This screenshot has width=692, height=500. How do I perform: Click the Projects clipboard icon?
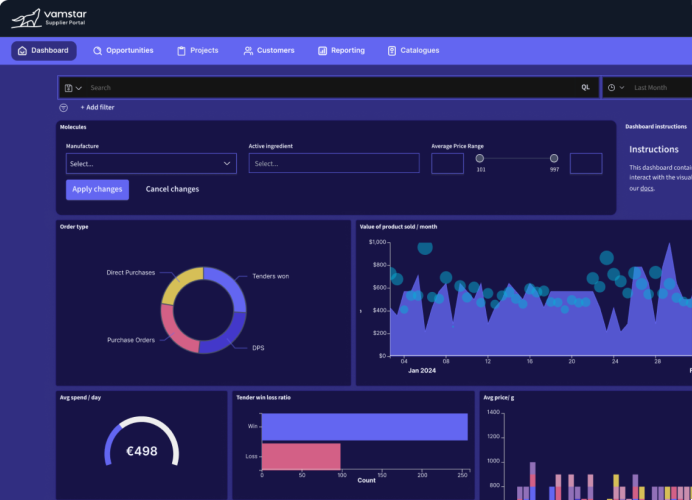tap(181, 51)
